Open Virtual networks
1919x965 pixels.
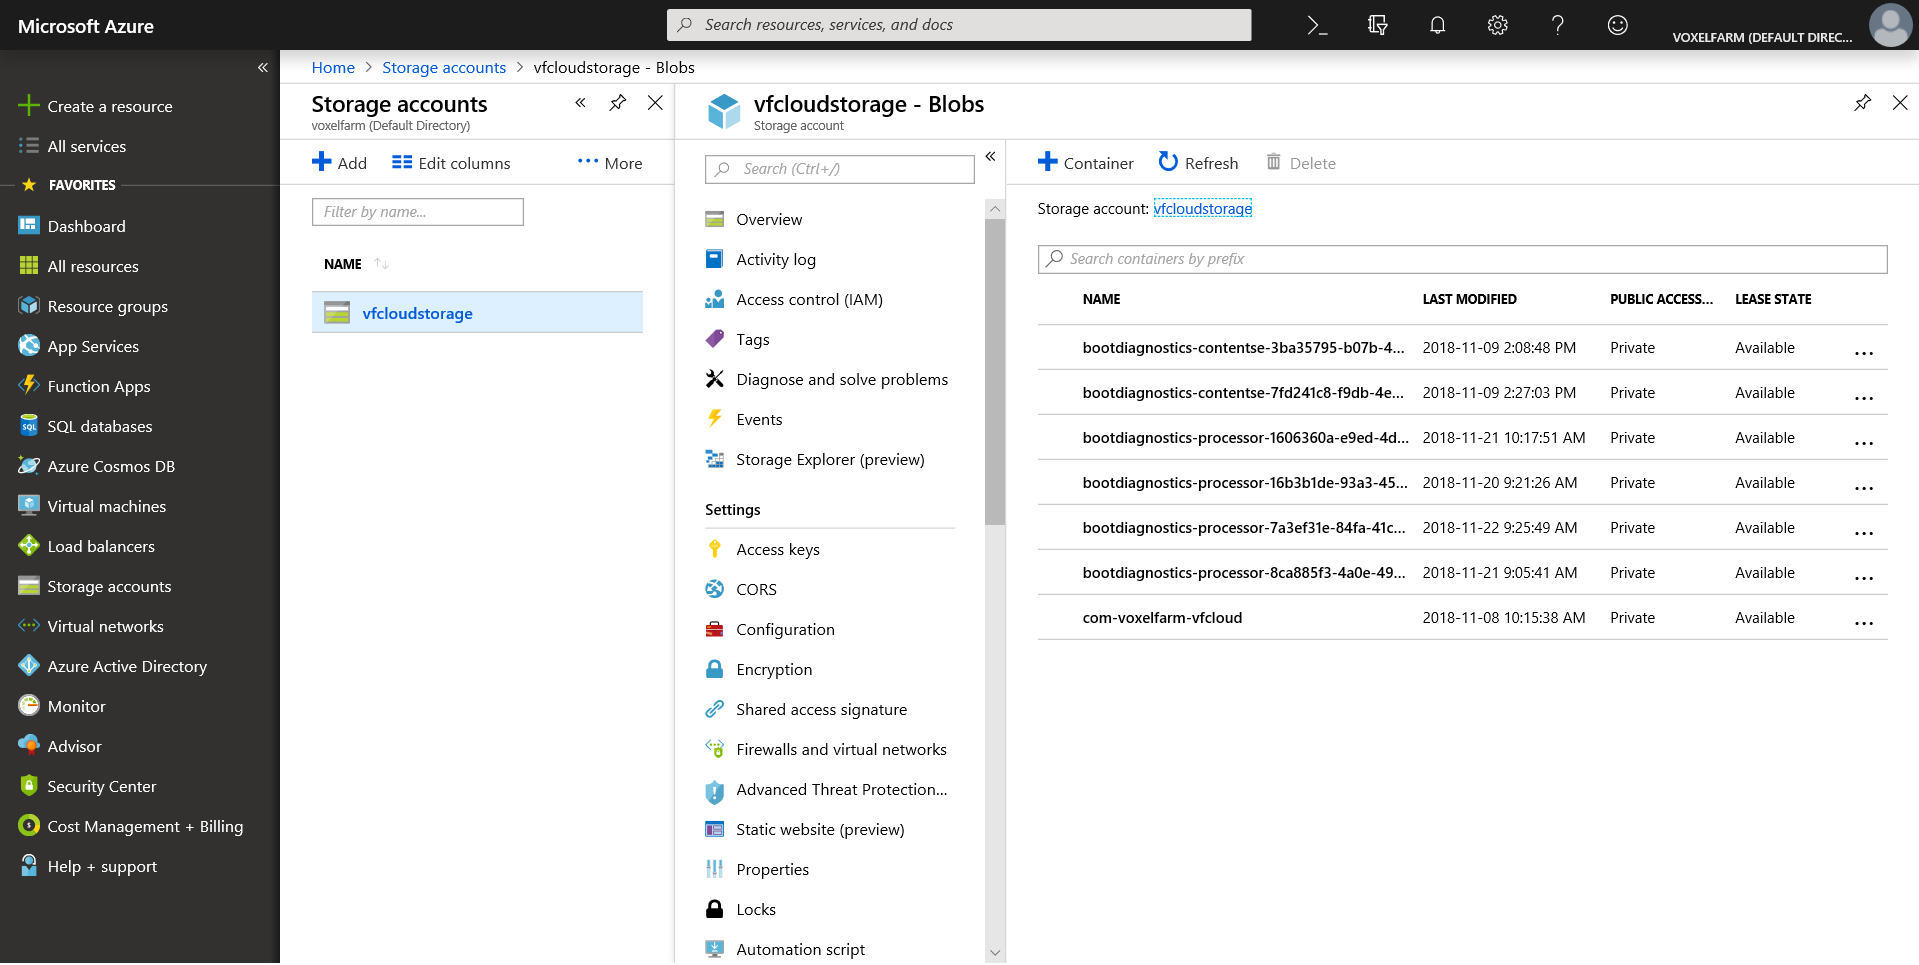pos(105,626)
